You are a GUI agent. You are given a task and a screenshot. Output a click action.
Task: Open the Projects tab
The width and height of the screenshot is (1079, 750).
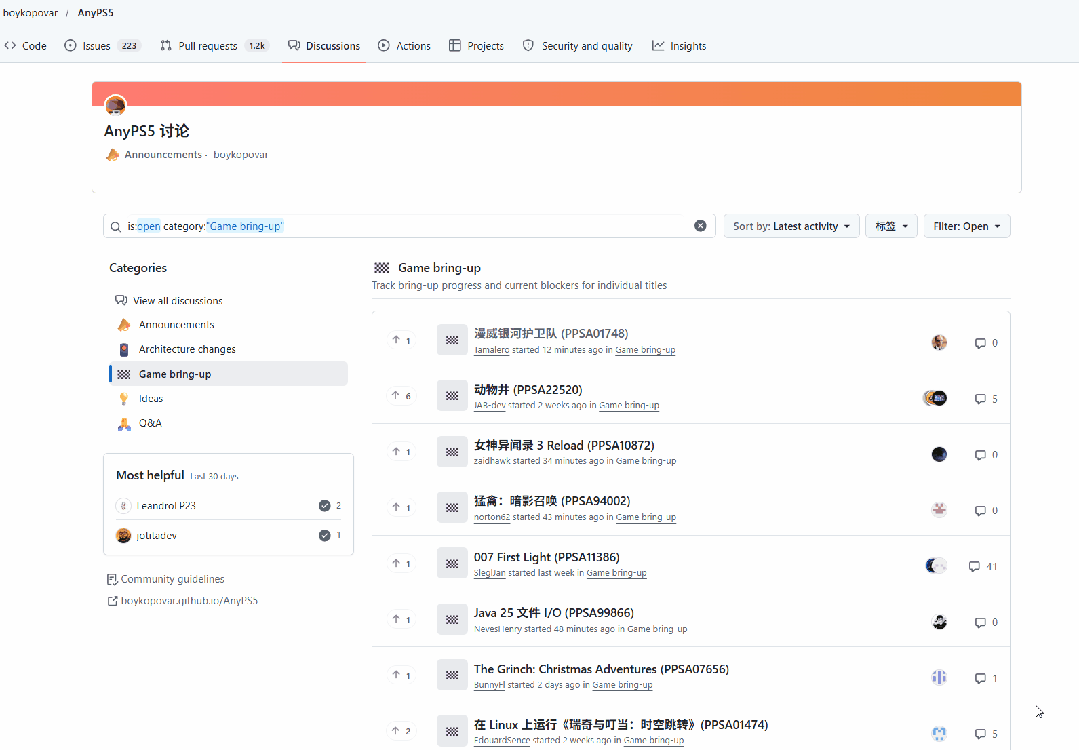coord(476,46)
